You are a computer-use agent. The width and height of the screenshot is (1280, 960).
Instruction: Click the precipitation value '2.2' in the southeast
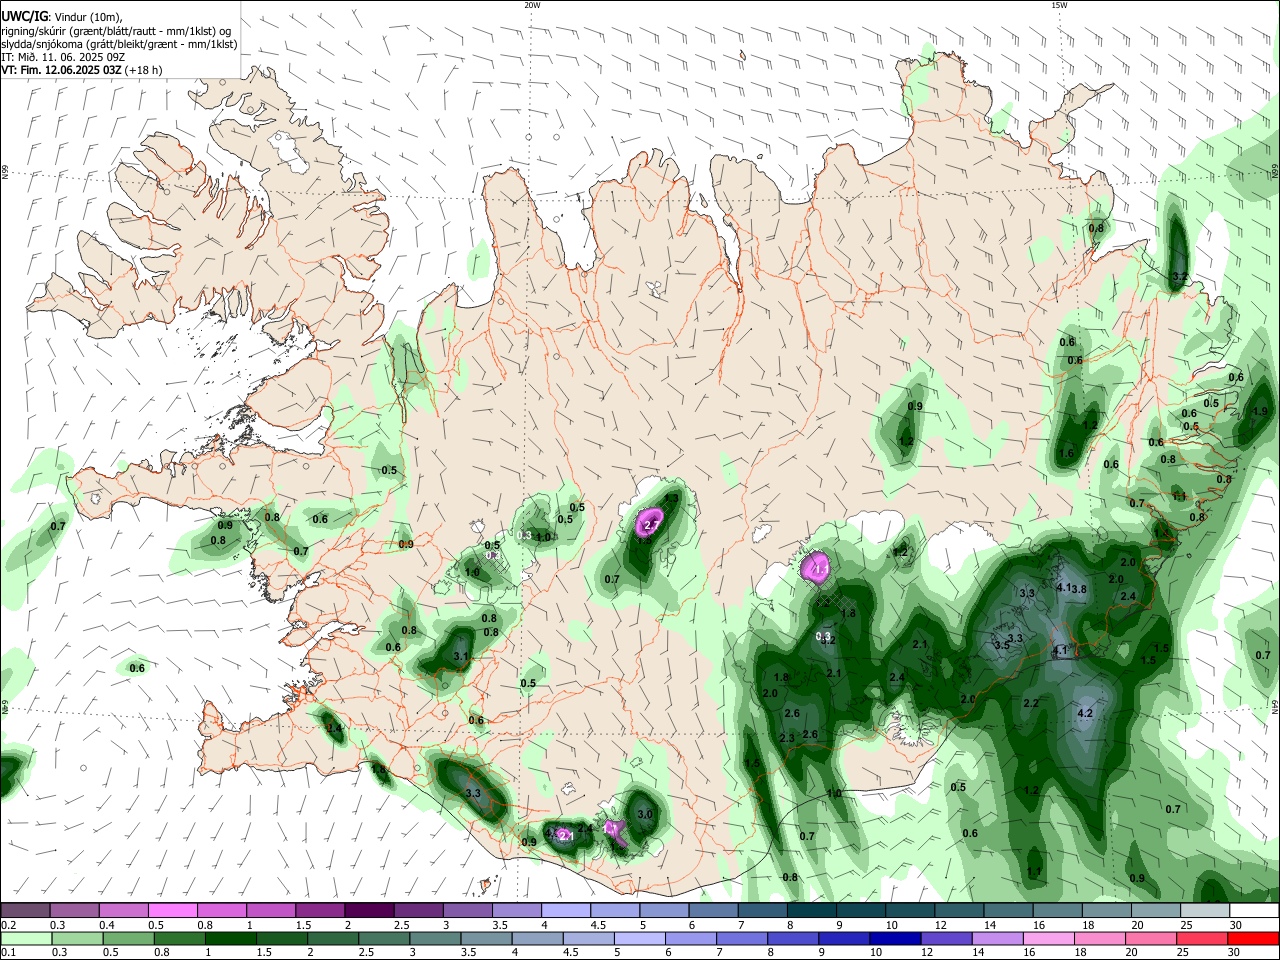pos(1031,703)
